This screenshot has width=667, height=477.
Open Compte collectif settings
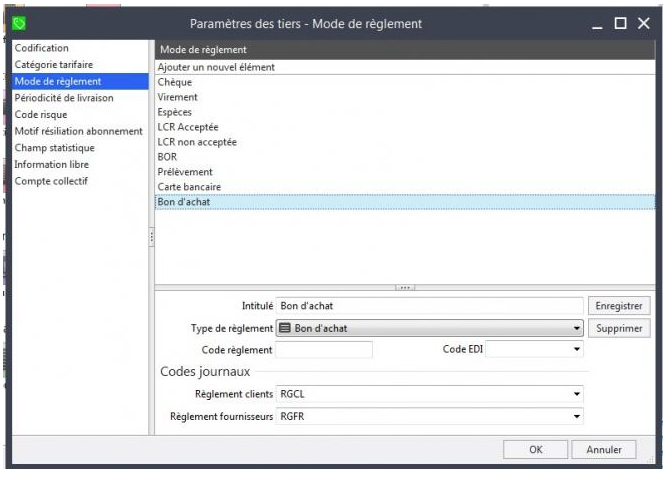pyautogui.click(x=51, y=181)
